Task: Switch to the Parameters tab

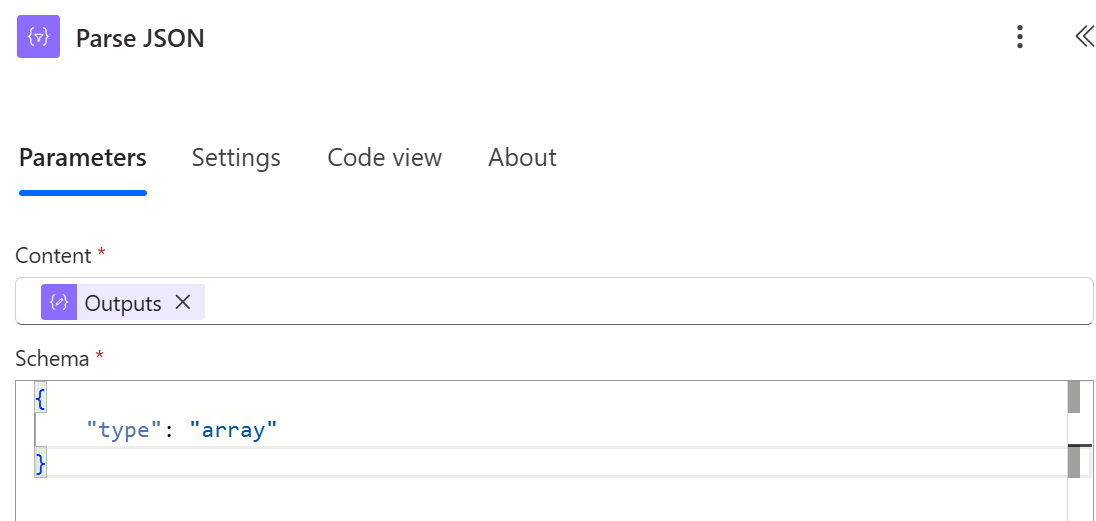Action: [83, 158]
